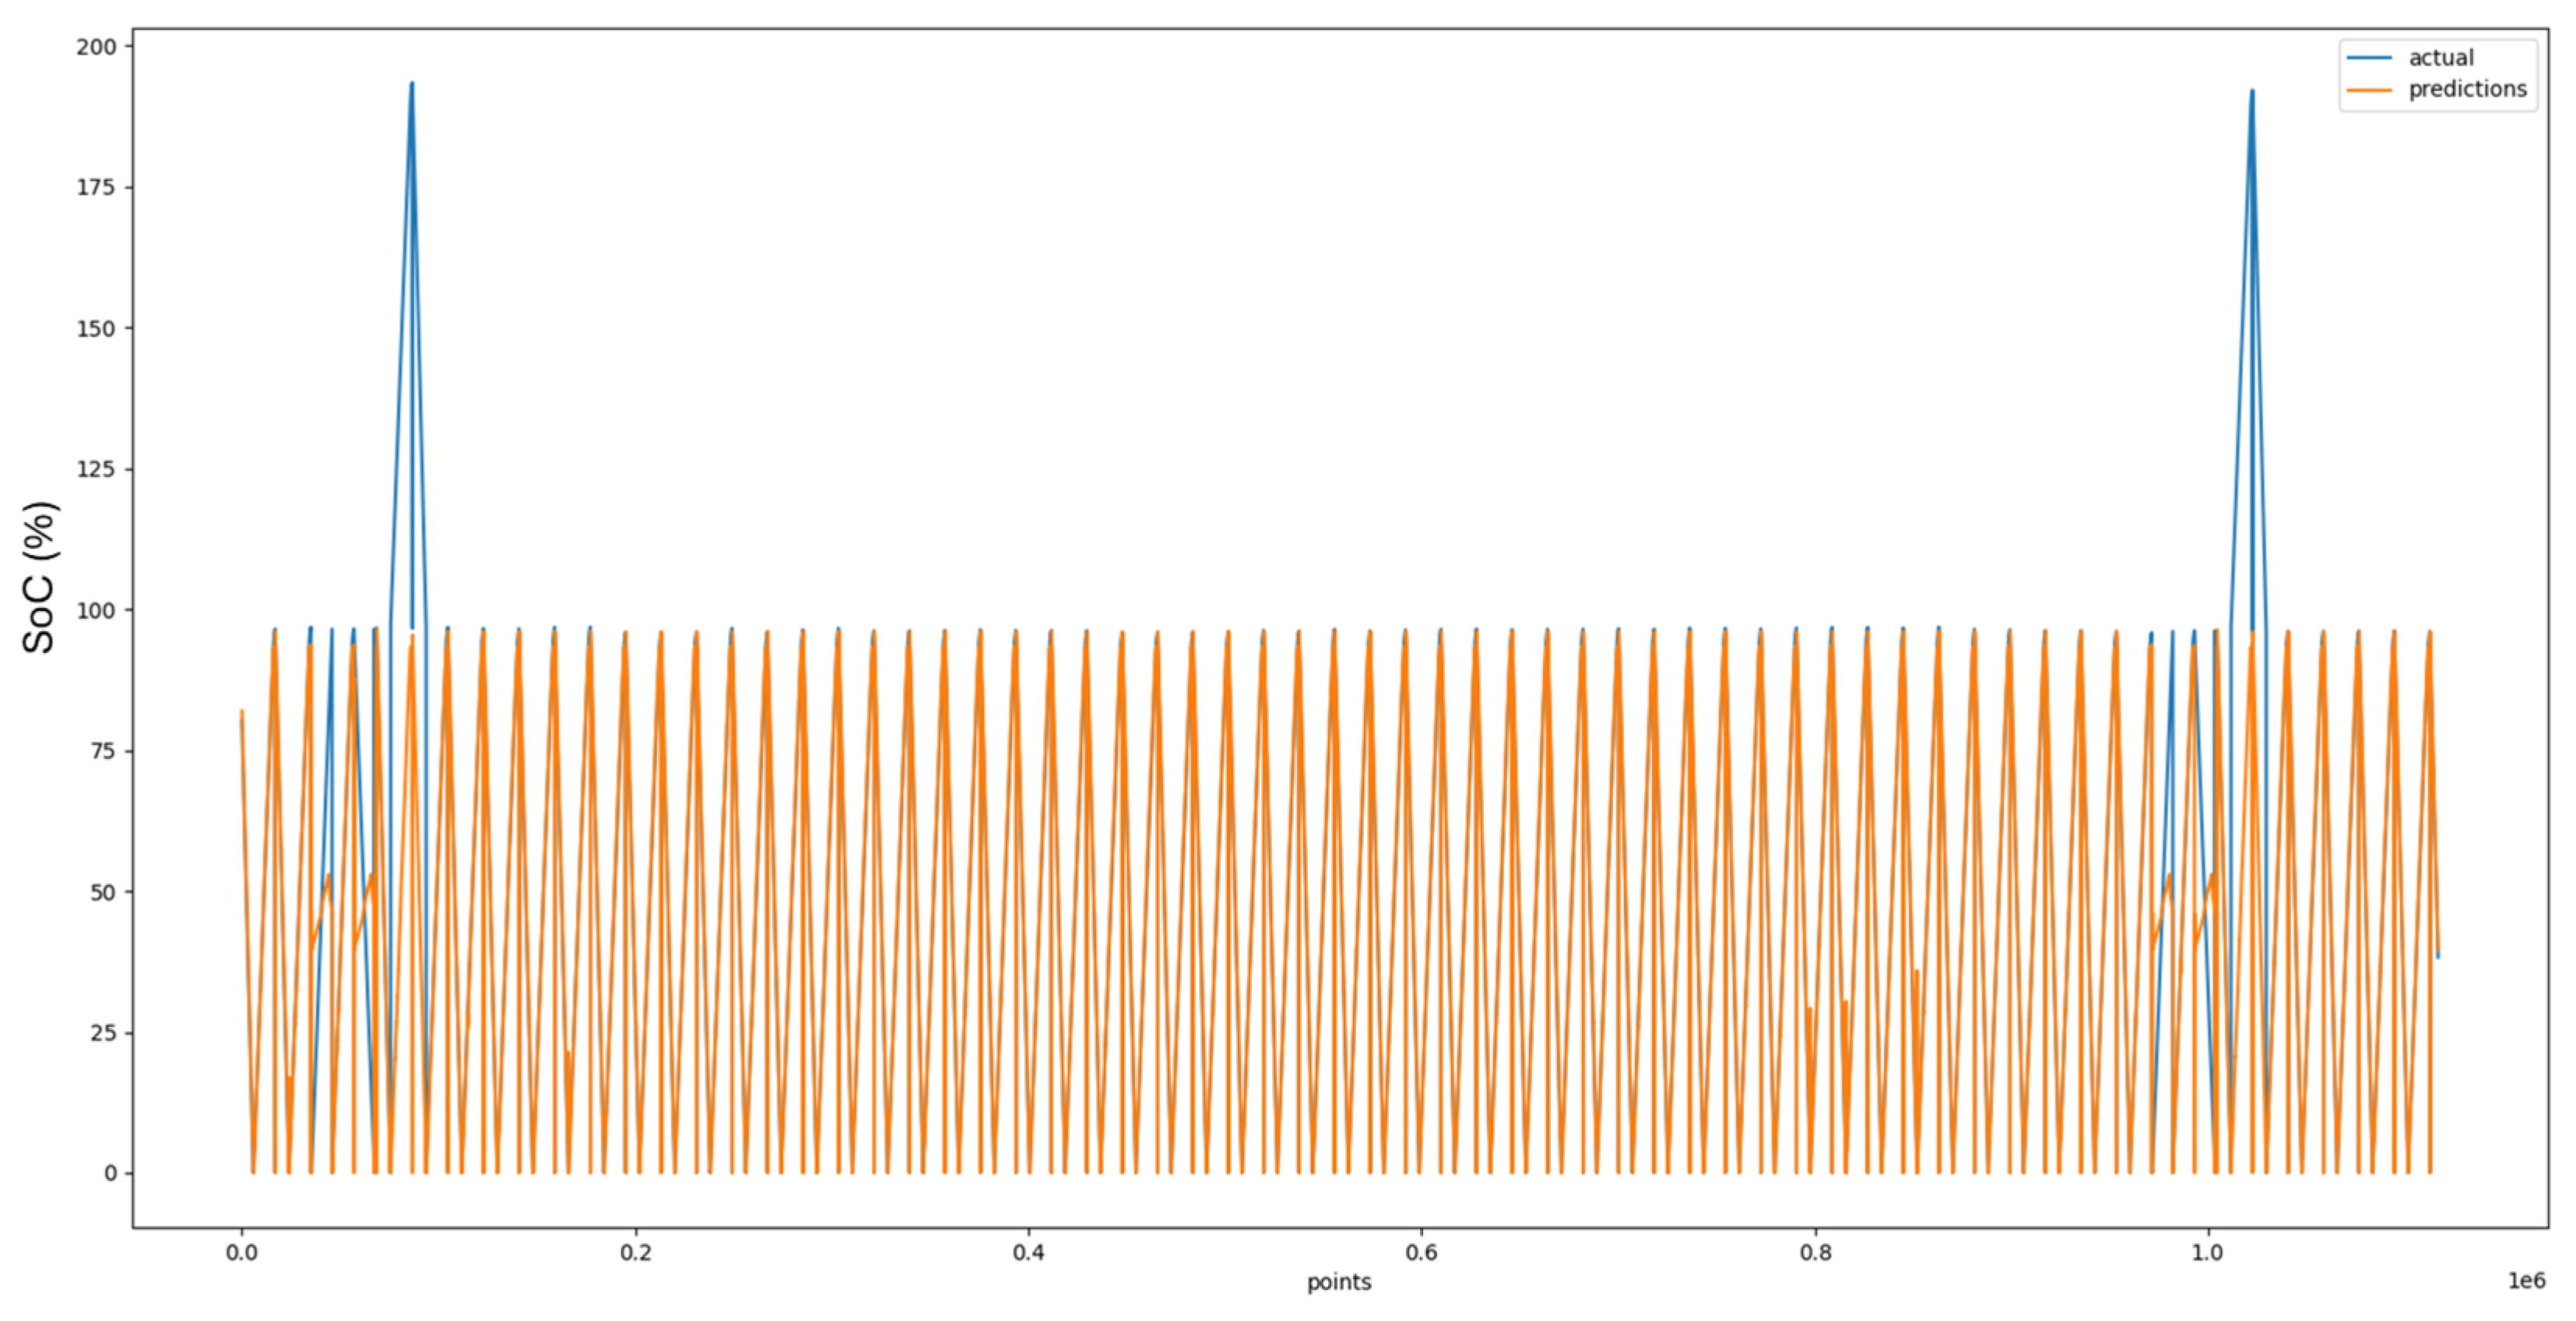
Task: Click the y-axis tick label 200
Action: 97,47
